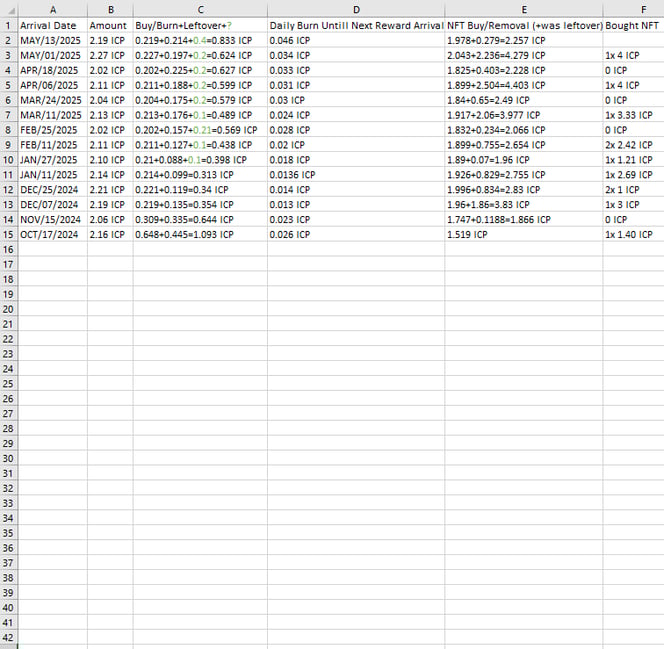Click cell '0.227+0.197+0.2=0.624 ICP'
664x649 pixels.
tap(200, 55)
